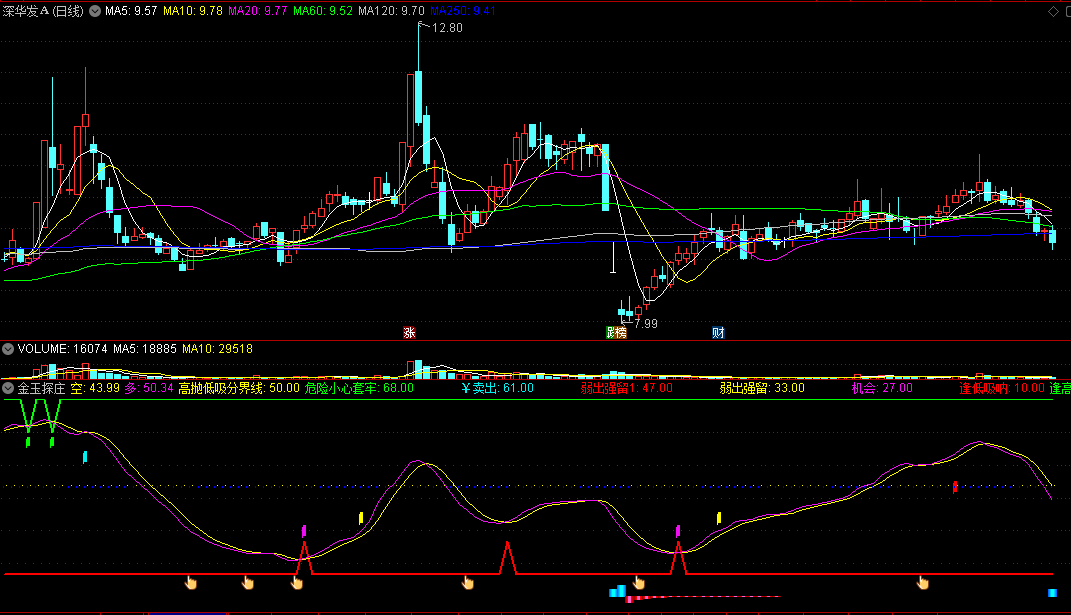Screen dimensions: 1071x615
Task: Click the hand icon beside the blue bars
Action: (639, 582)
